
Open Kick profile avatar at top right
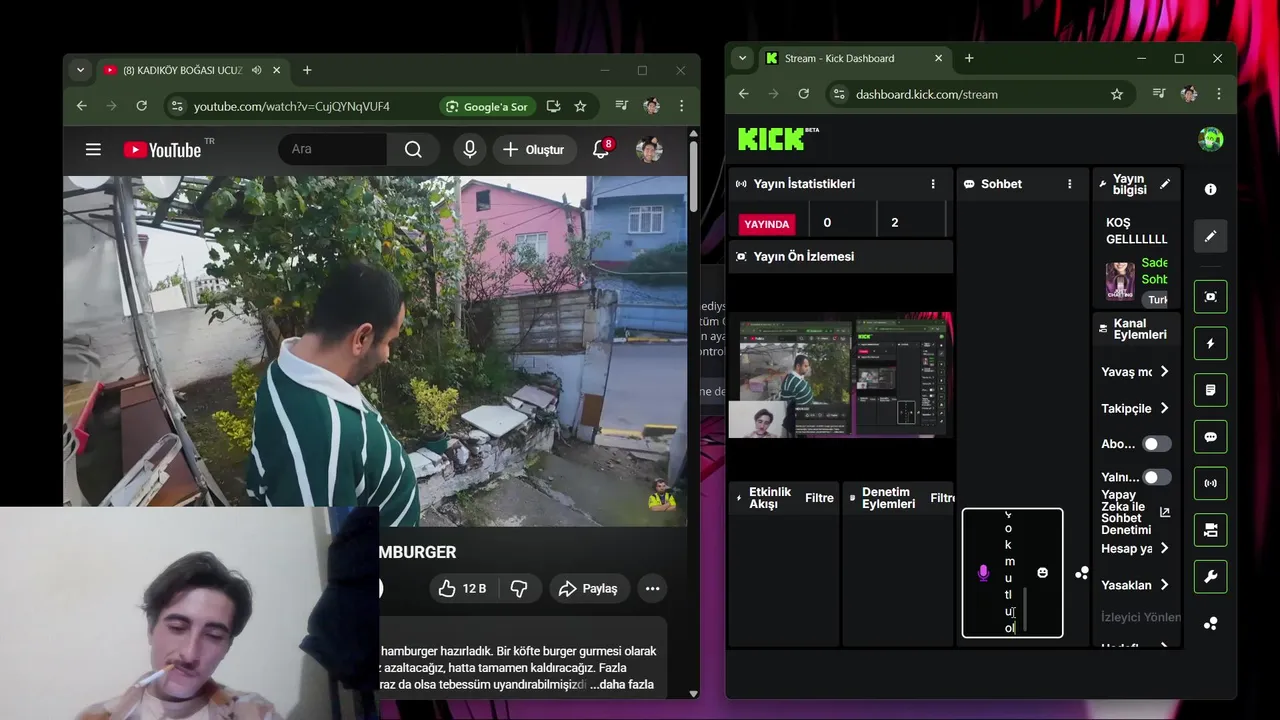pos(1210,139)
